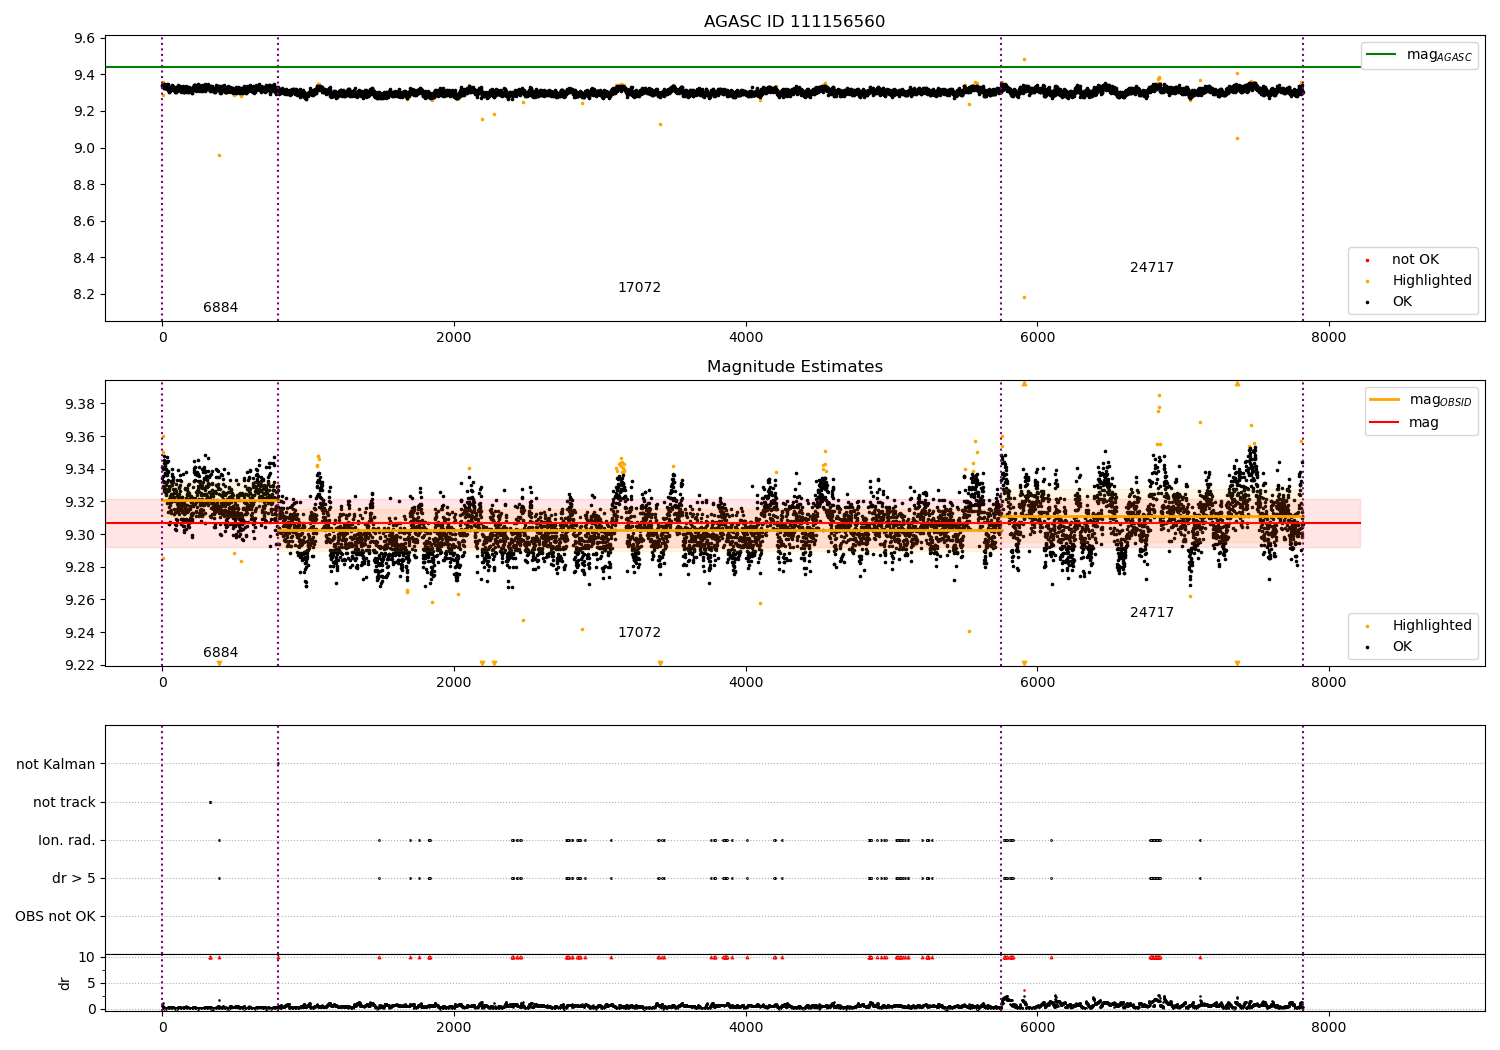This screenshot has width=1500, height=1050.
Task: Click obsid label 17072 in the top plot
Action: [639, 288]
